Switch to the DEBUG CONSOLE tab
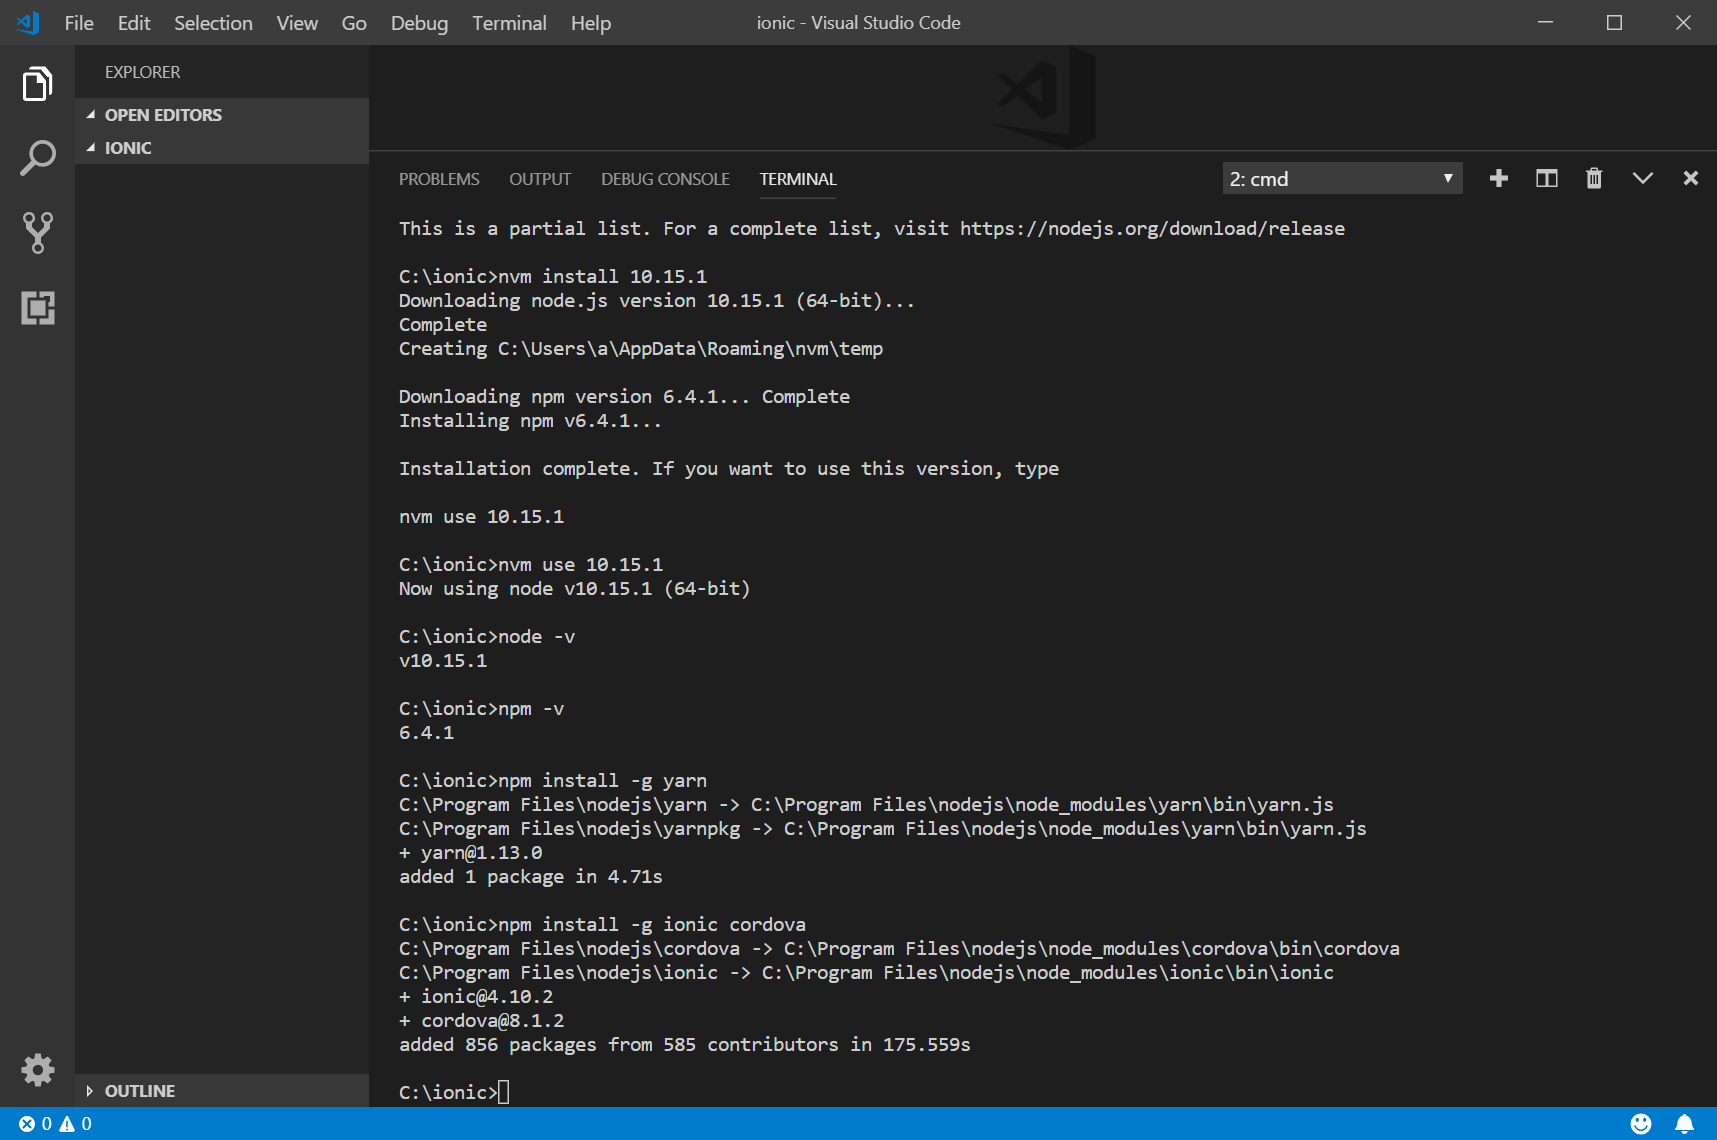The image size is (1717, 1140). [665, 179]
